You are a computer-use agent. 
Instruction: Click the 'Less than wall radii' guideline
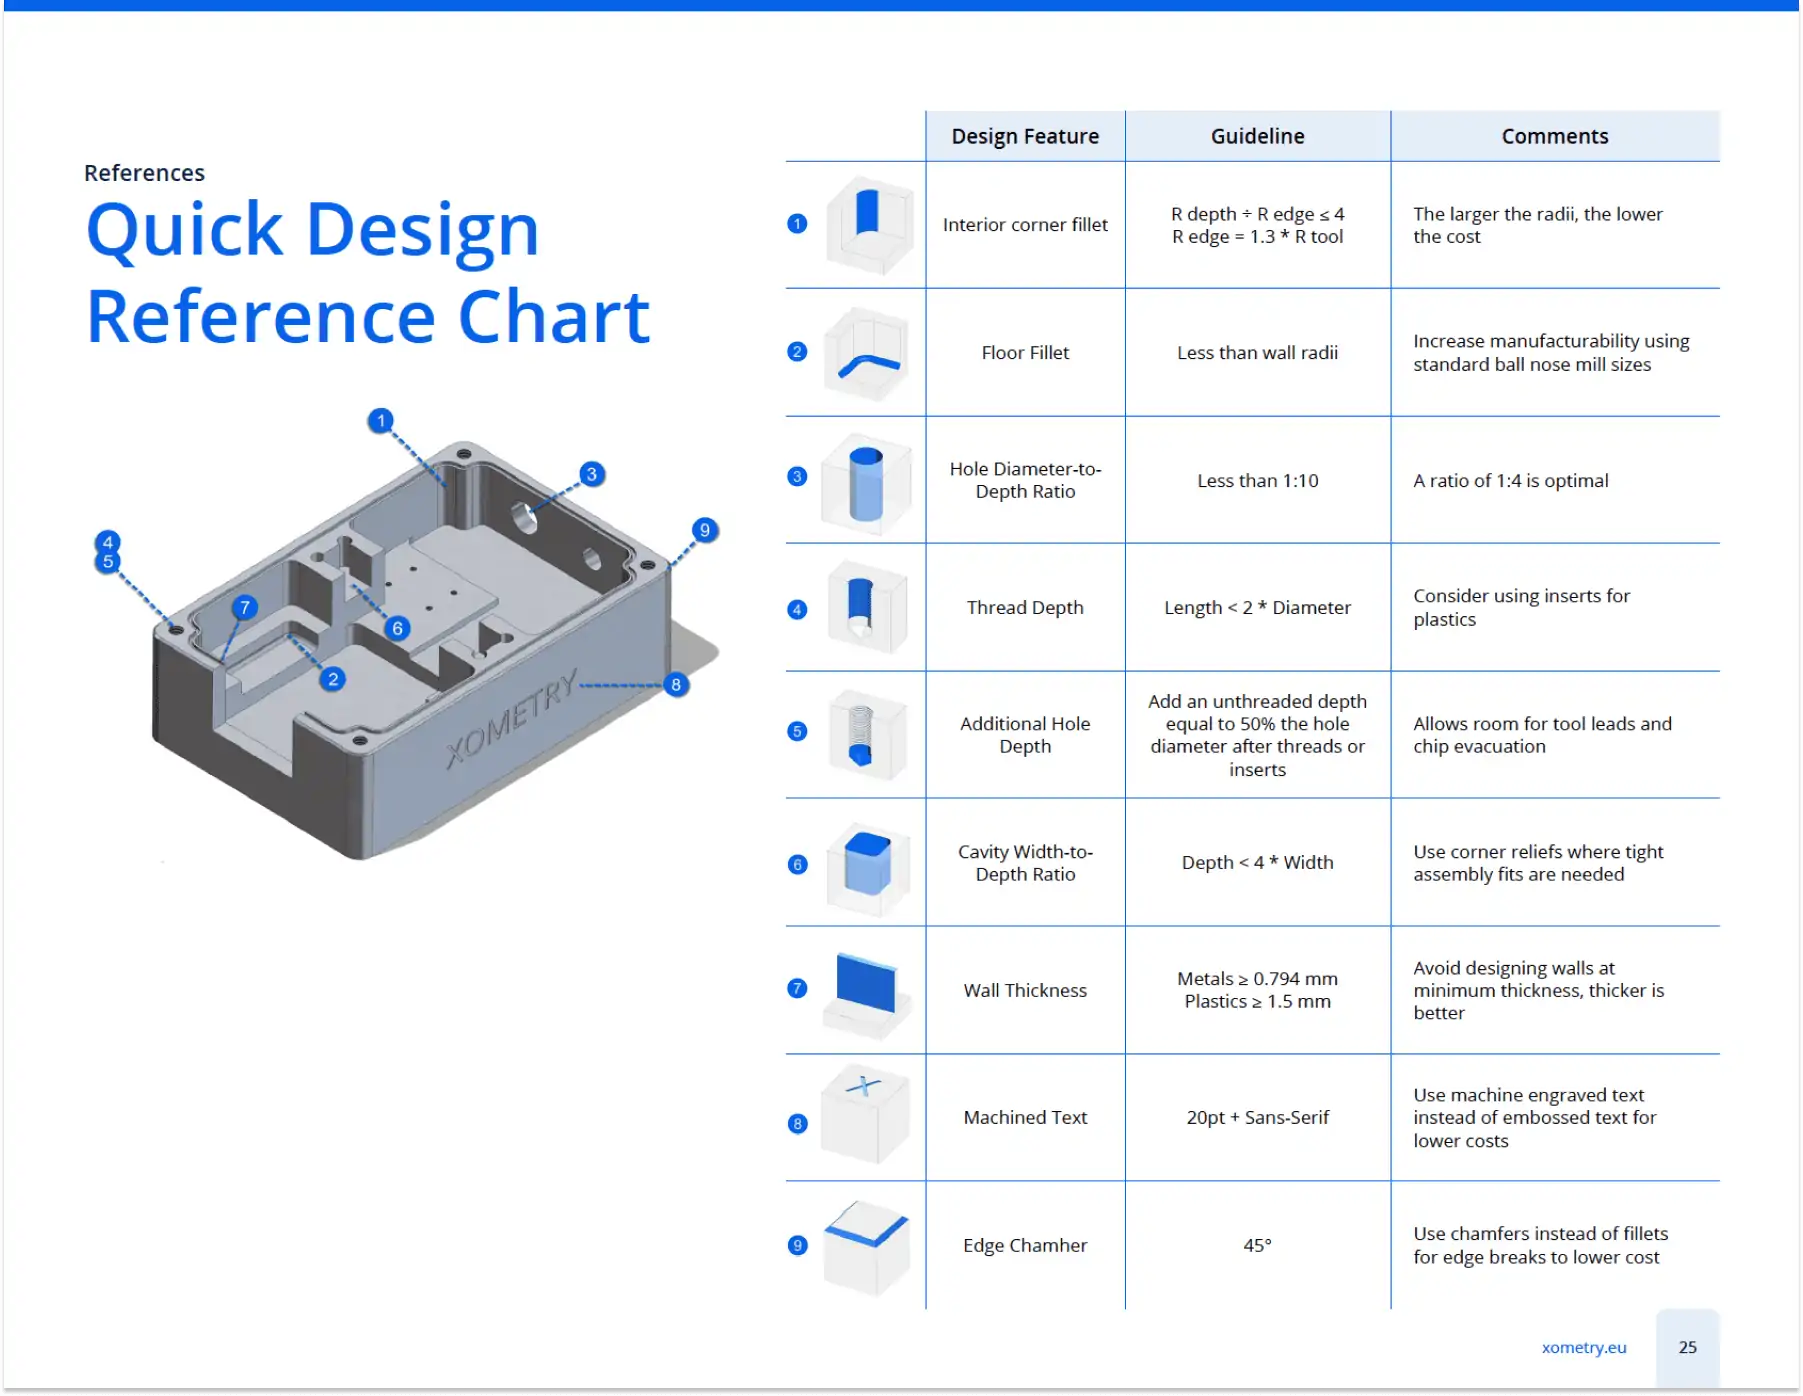pyautogui.click(x=1258, y=353)
